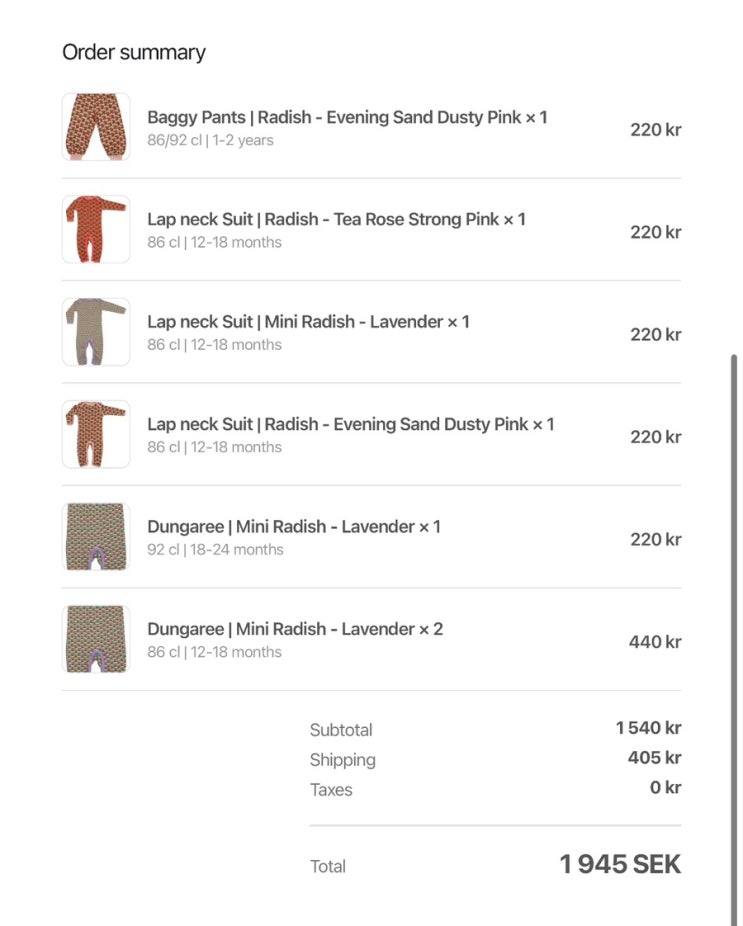Click the Taxes value 0 kr

pyautogui.click(x=665, y=788)
